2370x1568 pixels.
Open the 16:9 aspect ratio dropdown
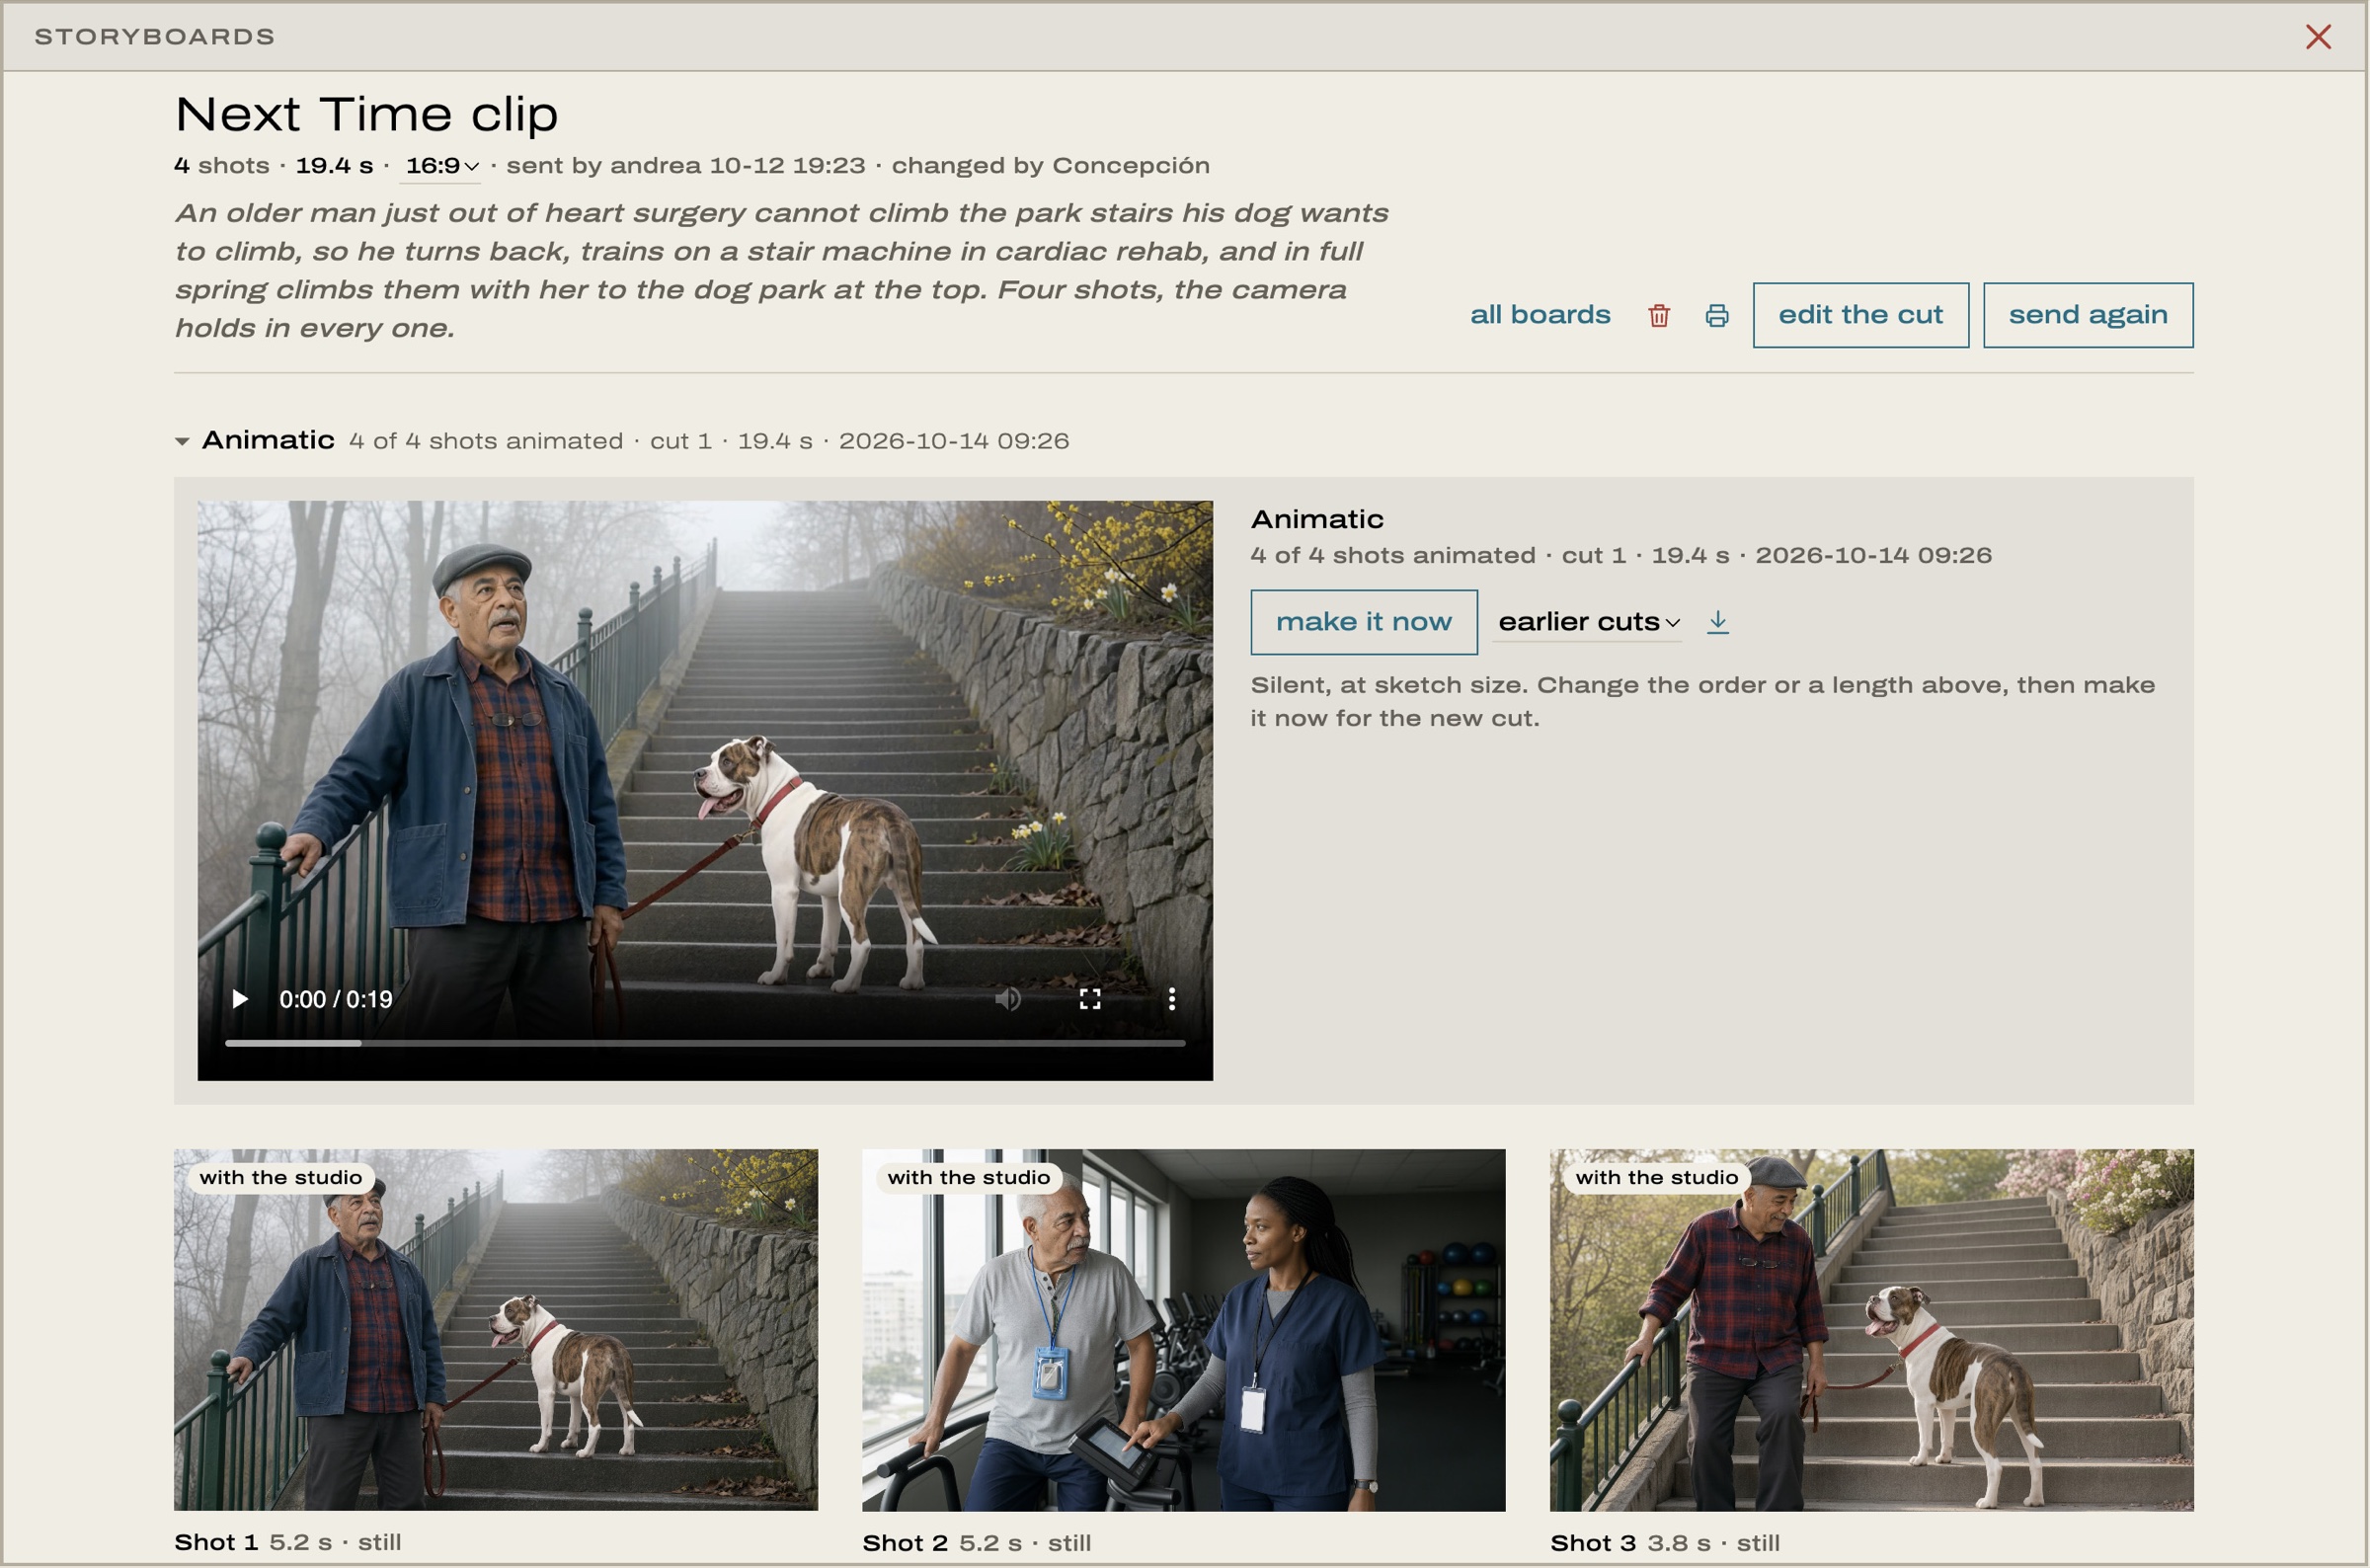pos(441,166)
